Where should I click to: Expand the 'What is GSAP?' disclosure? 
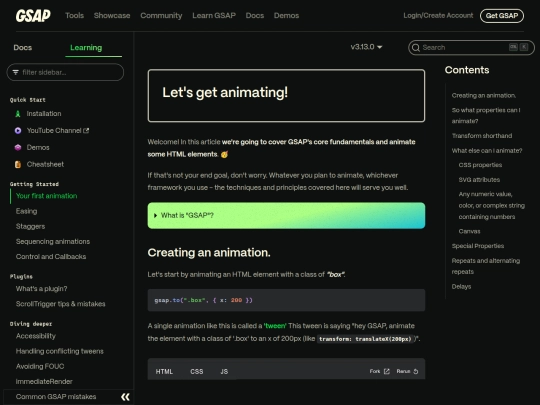(286, 216)
